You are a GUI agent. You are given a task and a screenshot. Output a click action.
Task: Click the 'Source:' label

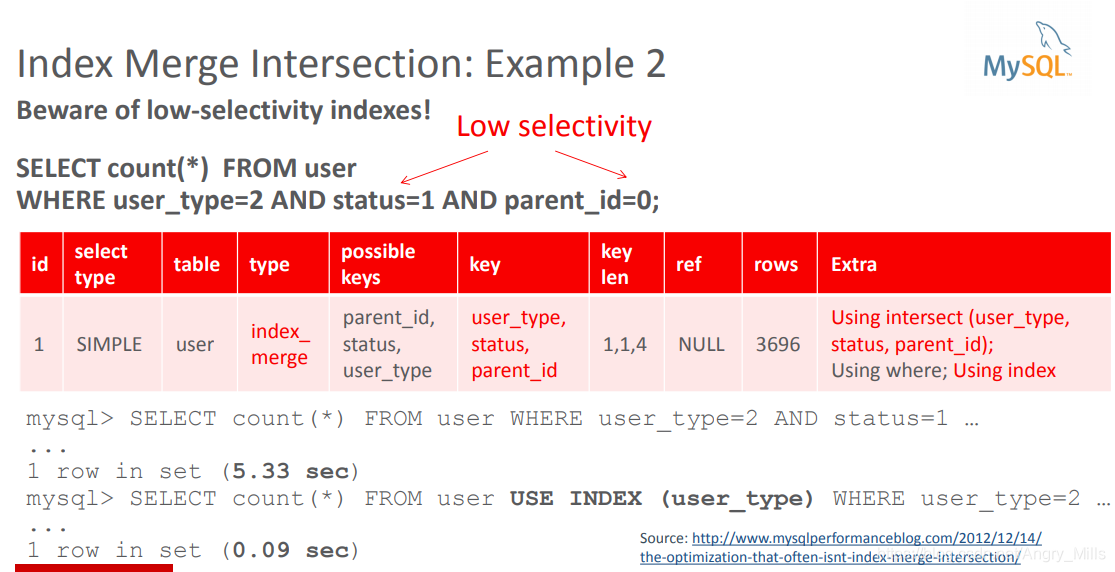663,539
